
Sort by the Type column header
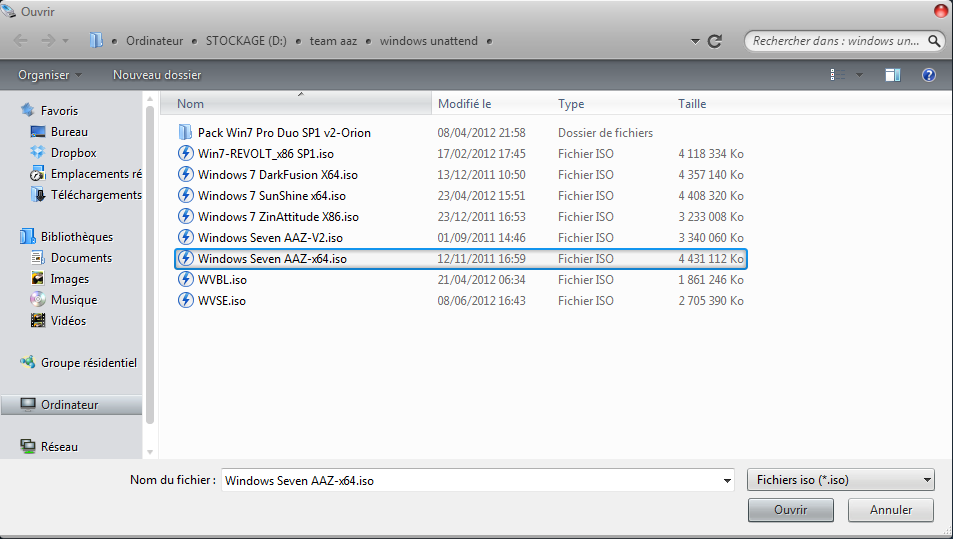612,104
